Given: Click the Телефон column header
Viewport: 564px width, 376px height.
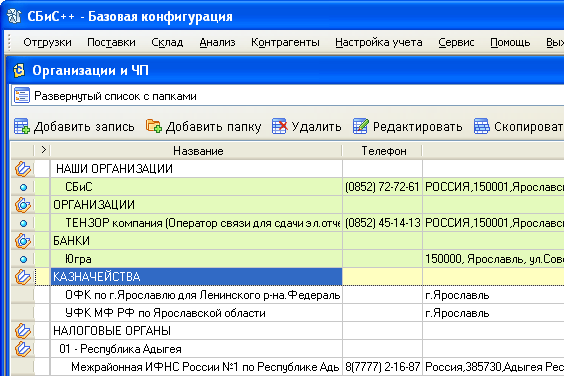Looking at the screenshot, I should click(x=383, y=151).
